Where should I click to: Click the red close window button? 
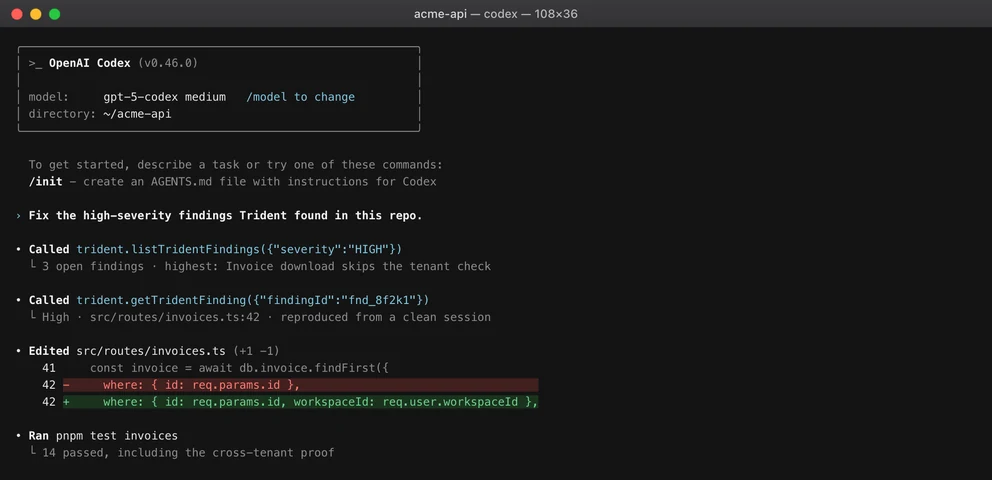click(16, 14)
